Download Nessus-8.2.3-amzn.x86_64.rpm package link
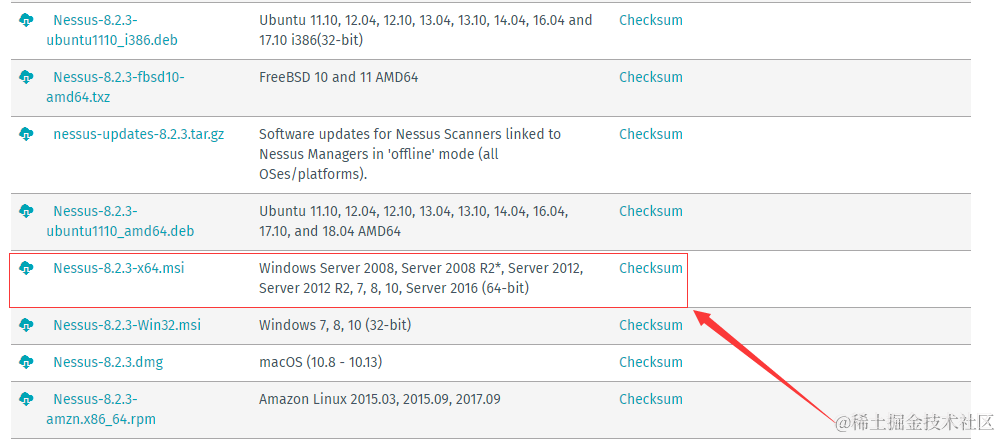 [x=101, y=409]
